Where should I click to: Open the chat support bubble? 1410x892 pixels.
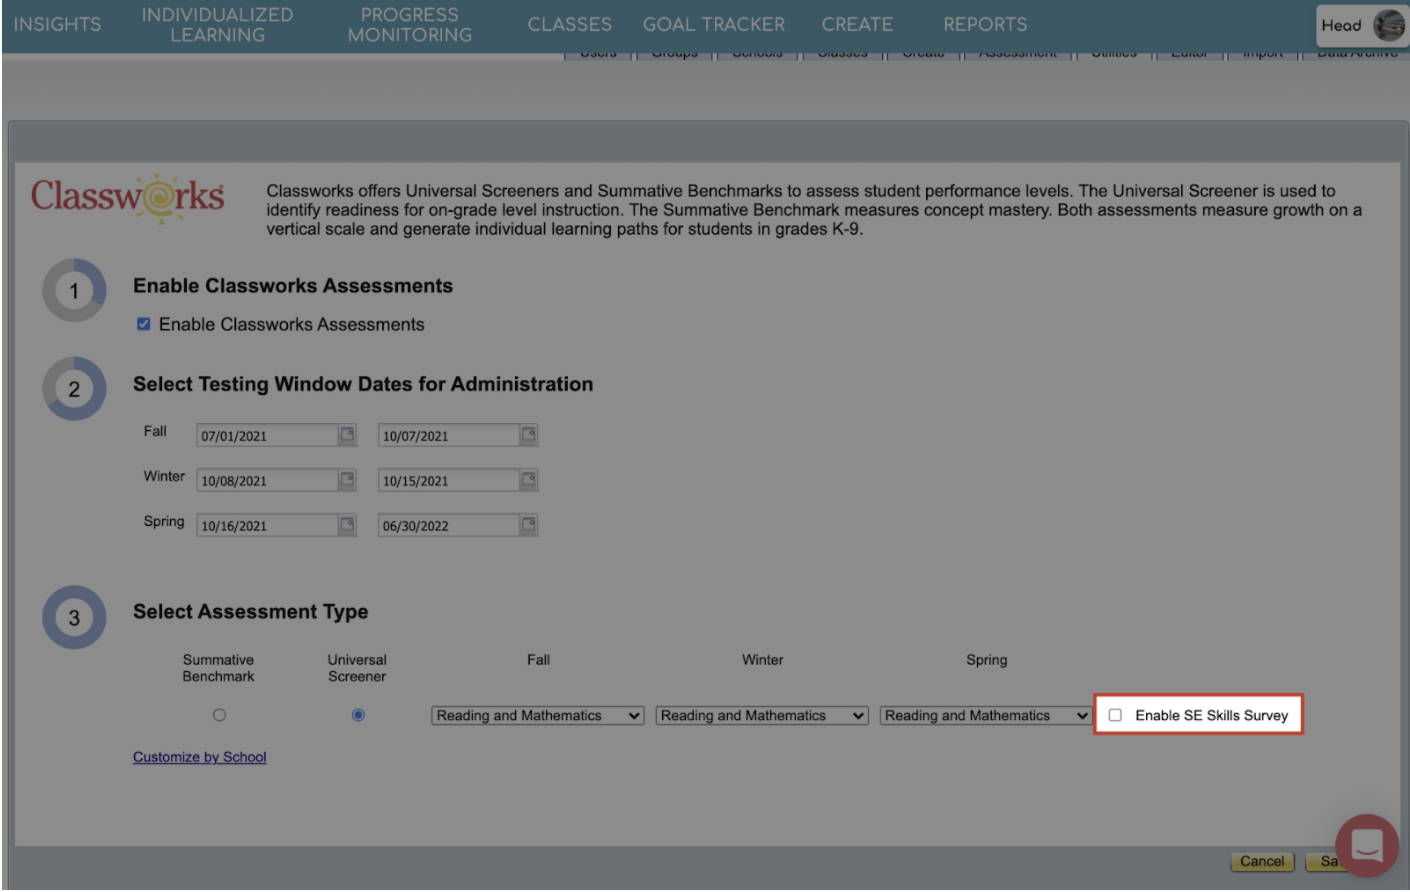(1367, 846)
